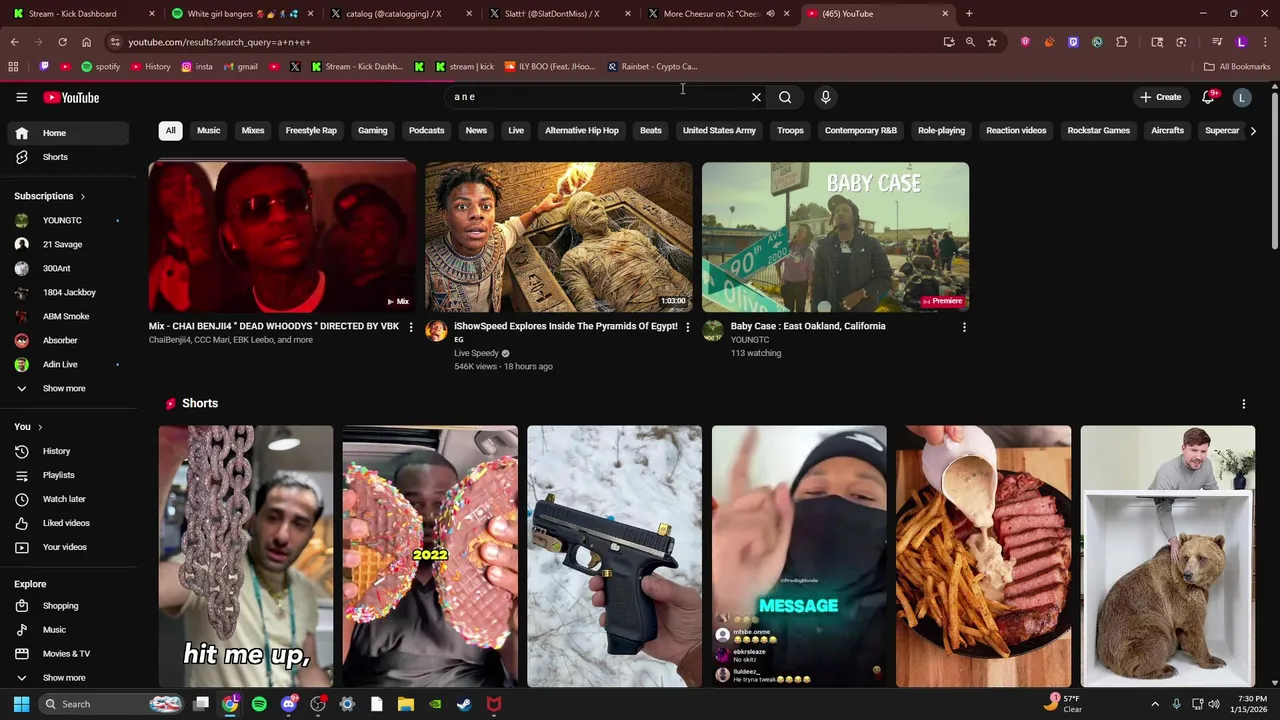The width and height of the screenshot is (1280, 720).
Task: Start voice search with the microphone
Action: pyautogui.click(x=825, y=97)
